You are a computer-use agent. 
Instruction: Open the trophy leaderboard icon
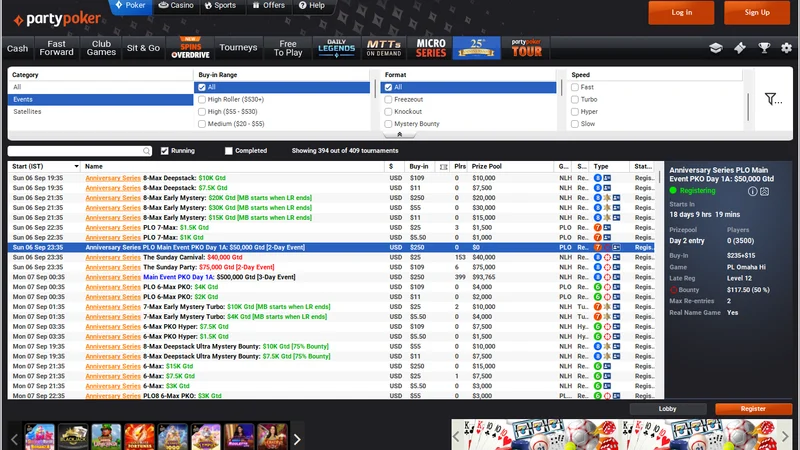pos(764,48)
